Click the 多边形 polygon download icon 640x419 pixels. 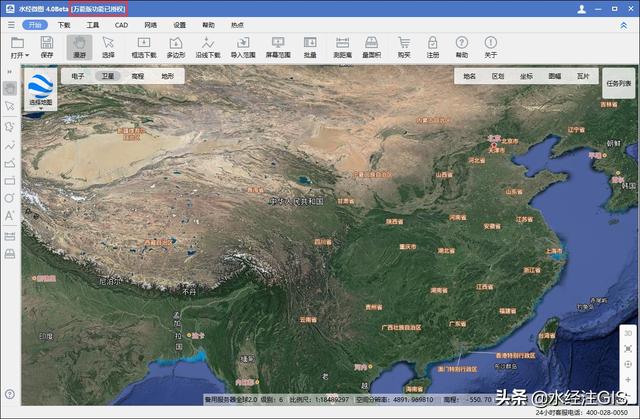click(176, 47)
